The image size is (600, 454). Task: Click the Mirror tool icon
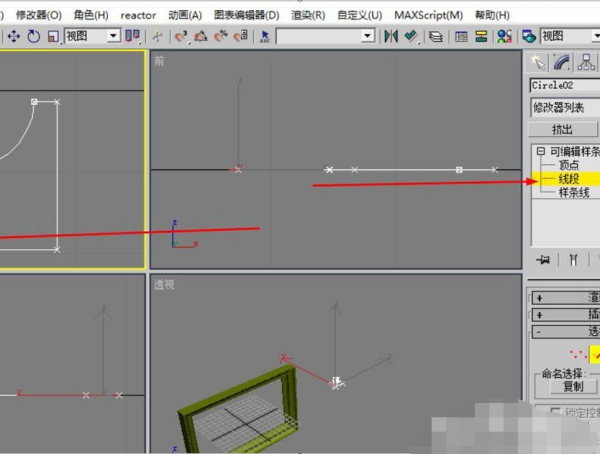(x=390, y=36)
